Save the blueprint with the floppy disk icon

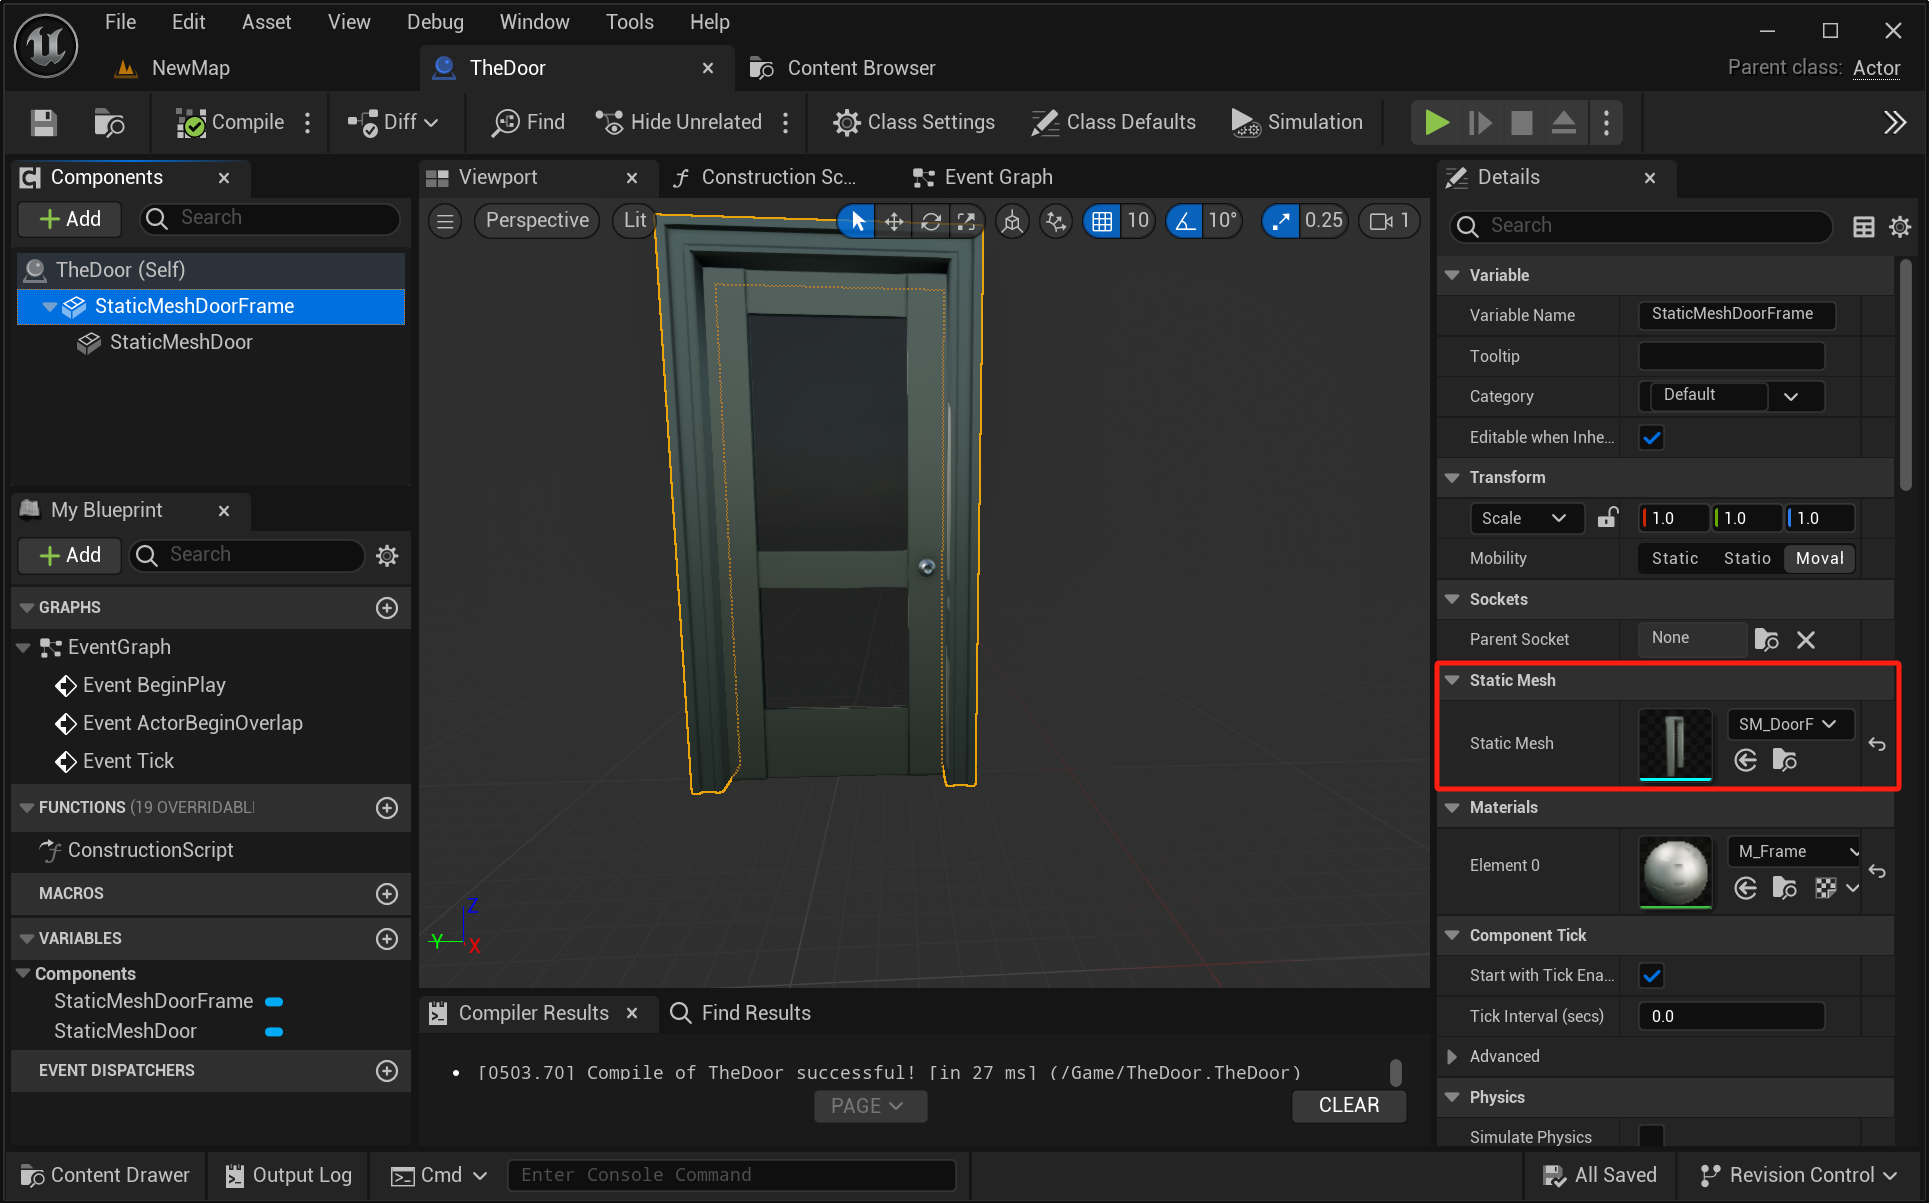[43, 122]
